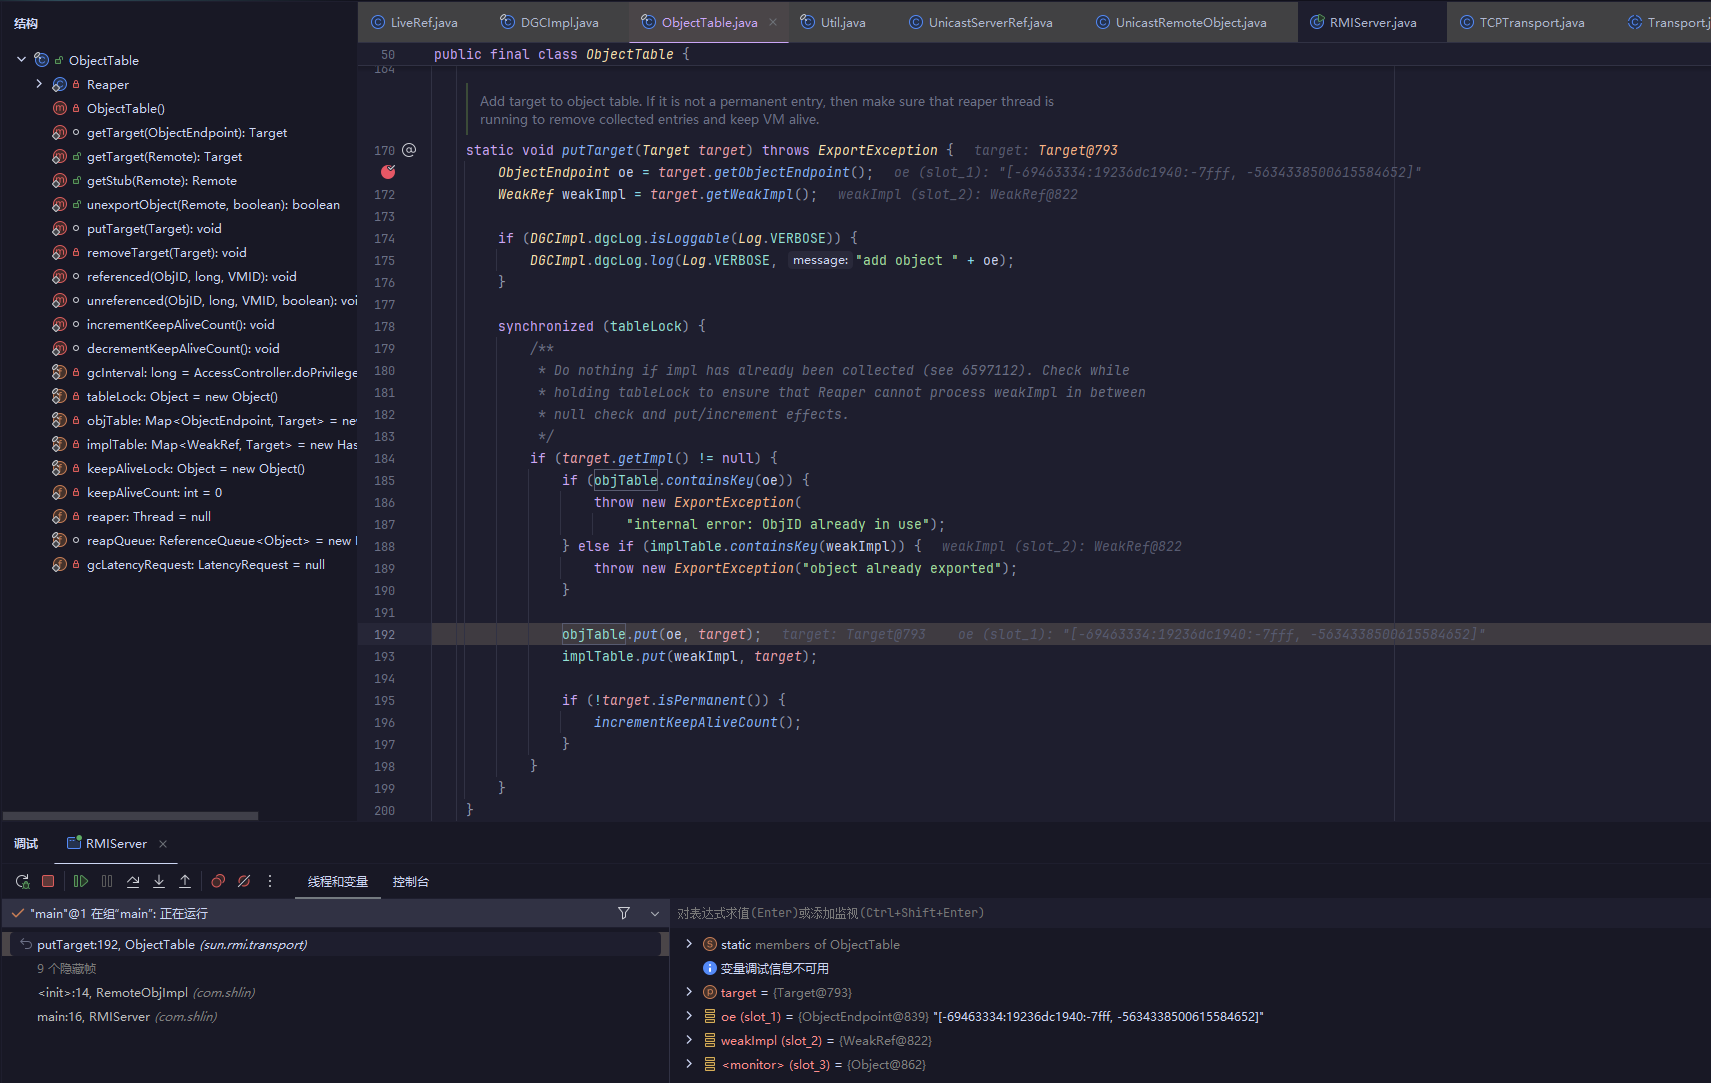The height and width of the screenshot is (1083, 1711).
Task: Toggle Mute Breakpoints in debug toolbar
Action: 244,881
